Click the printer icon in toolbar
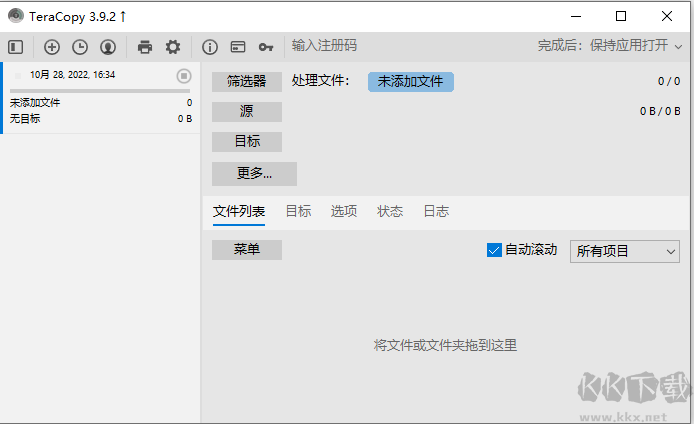 click(x=145, y=47)
